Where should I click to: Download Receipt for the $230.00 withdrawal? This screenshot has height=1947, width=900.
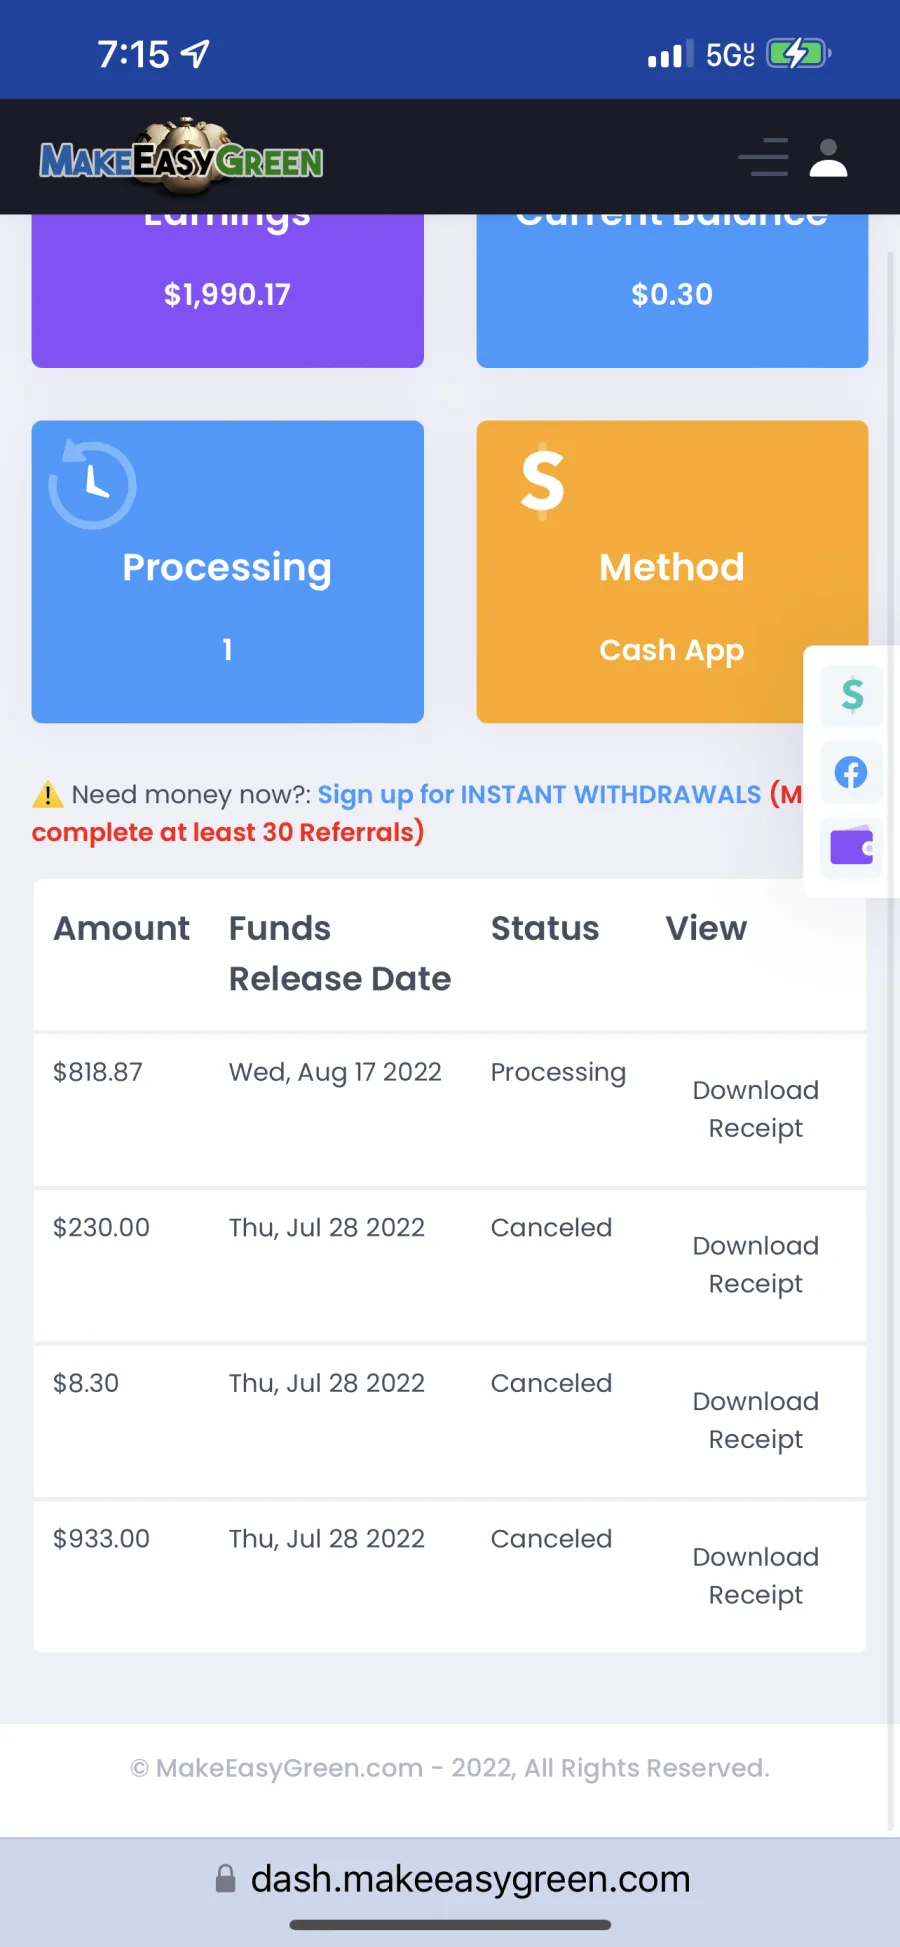click(756, 1265)
